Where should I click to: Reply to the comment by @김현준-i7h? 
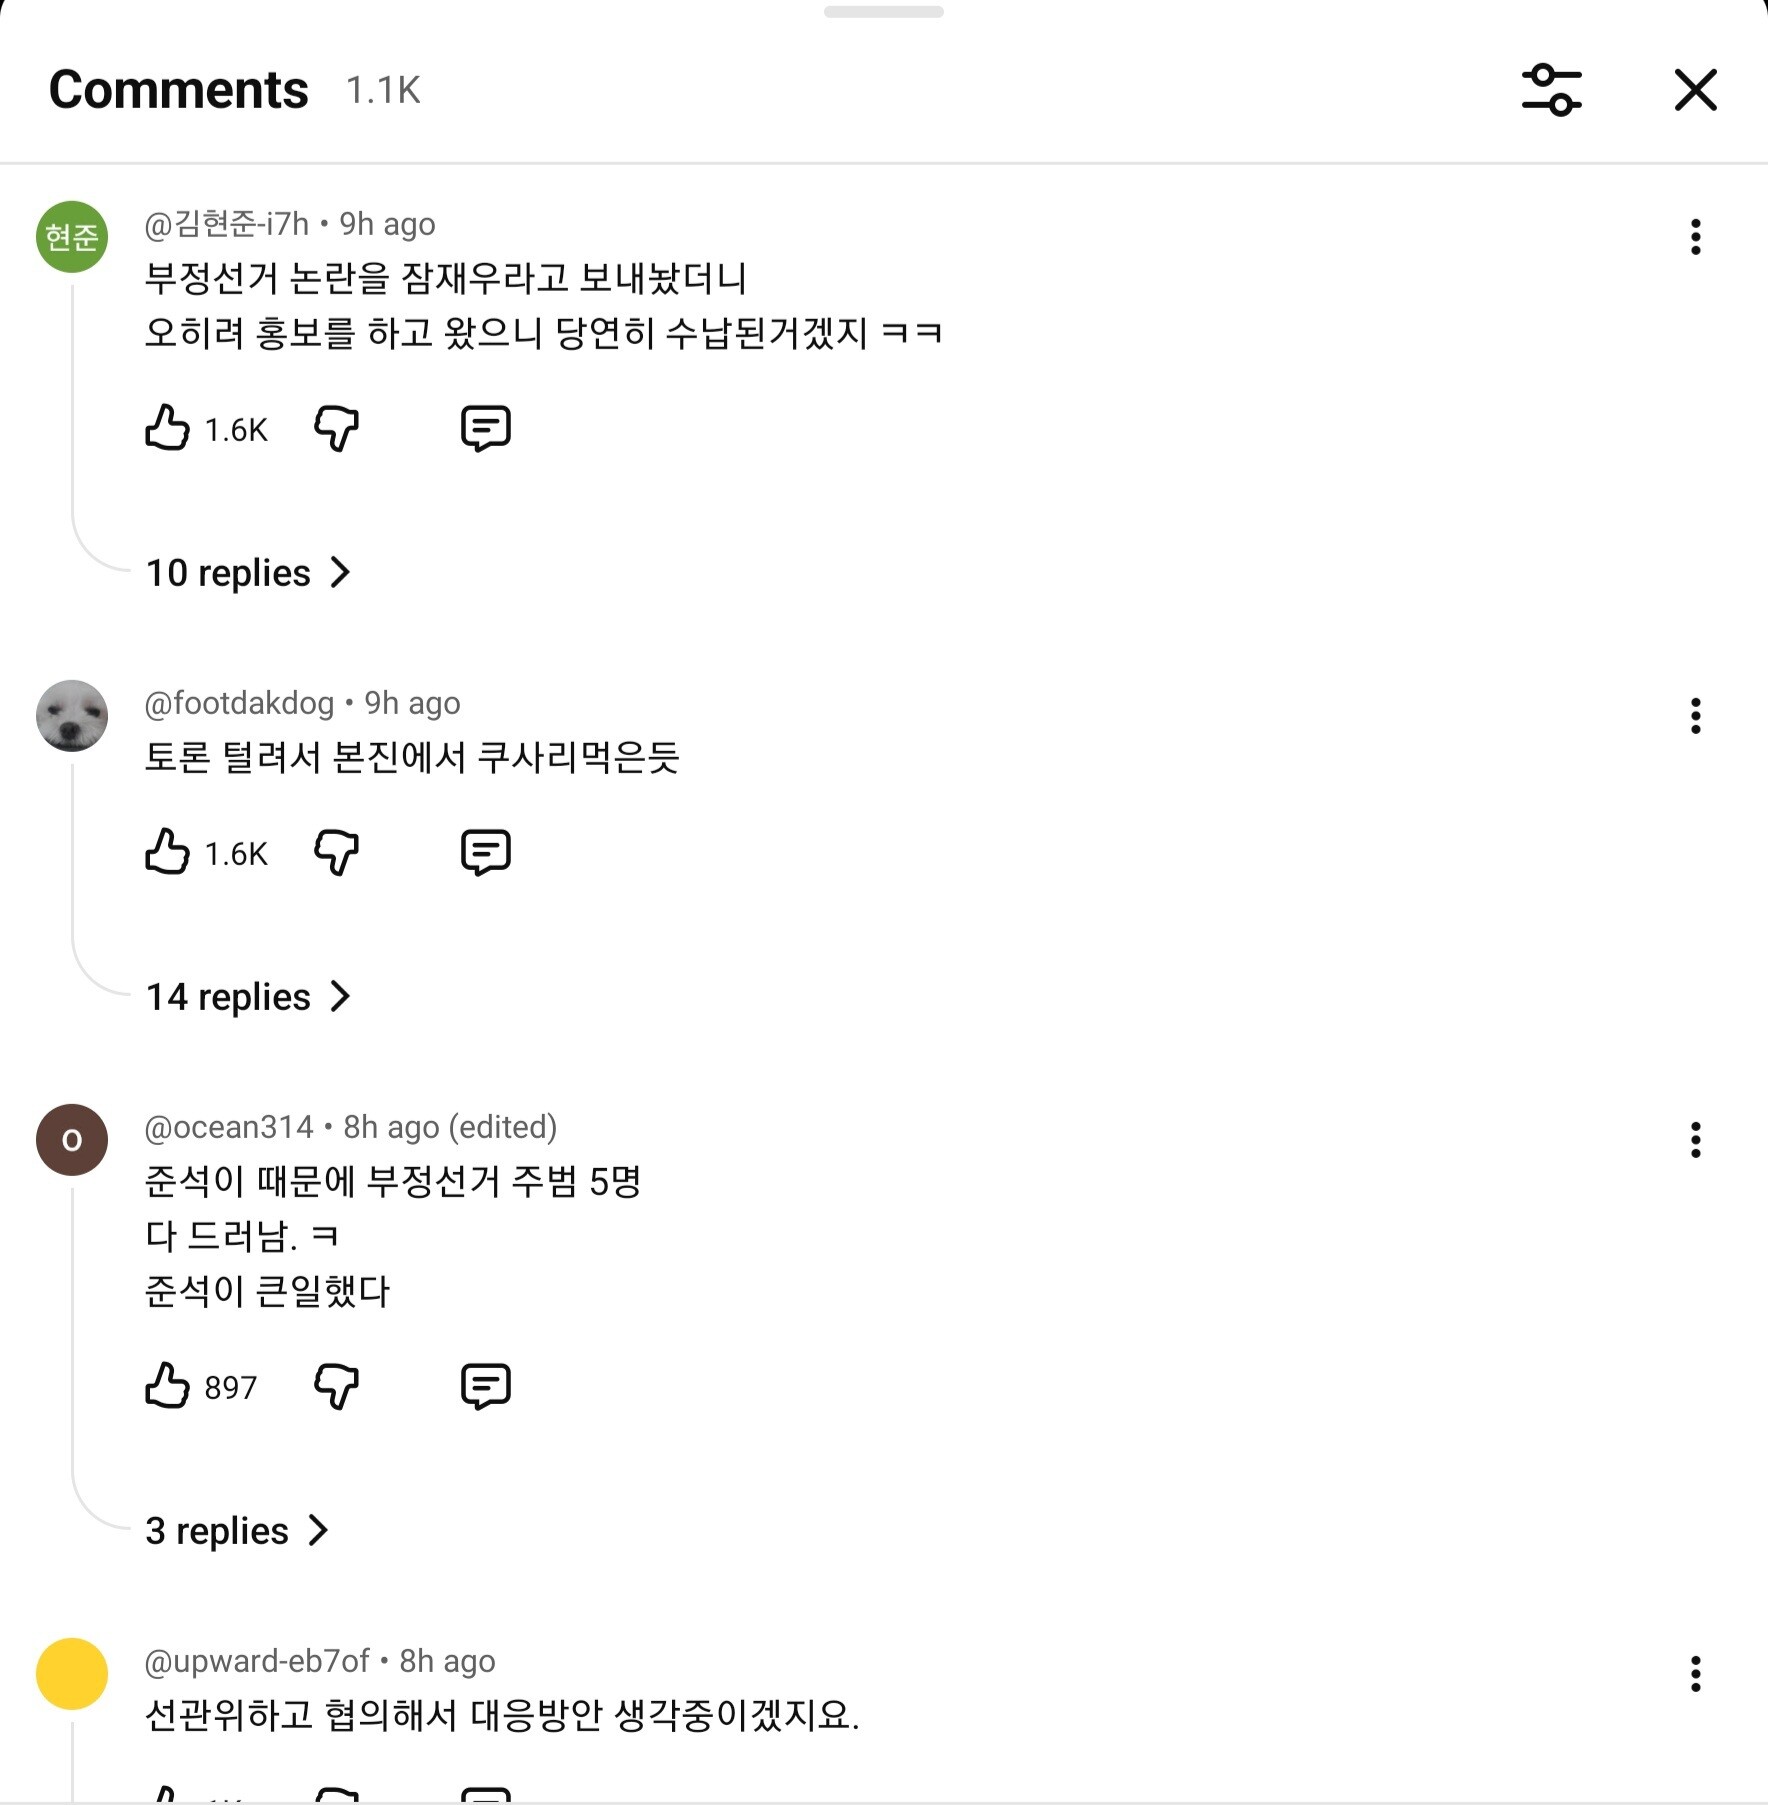[x=486, y=428]
